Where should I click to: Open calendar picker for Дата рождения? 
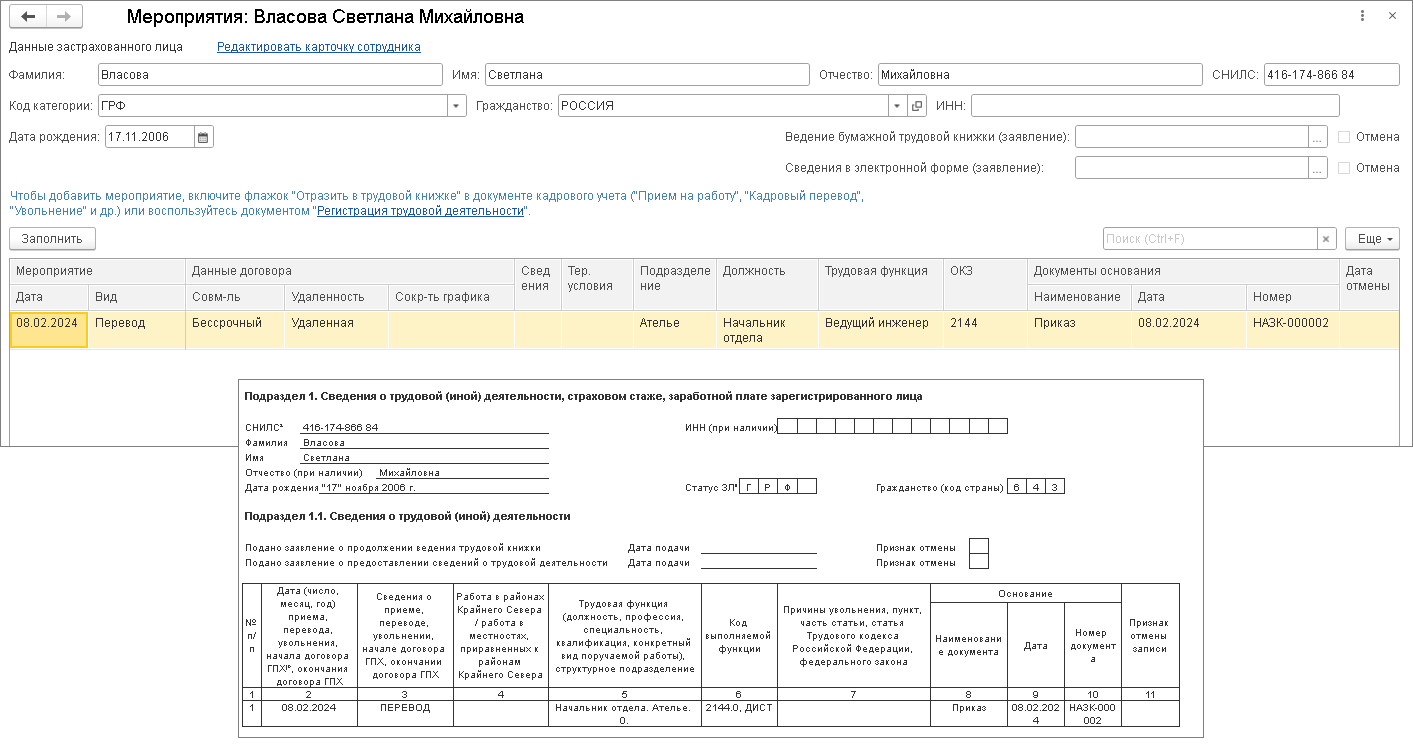(x=203, y=138)
